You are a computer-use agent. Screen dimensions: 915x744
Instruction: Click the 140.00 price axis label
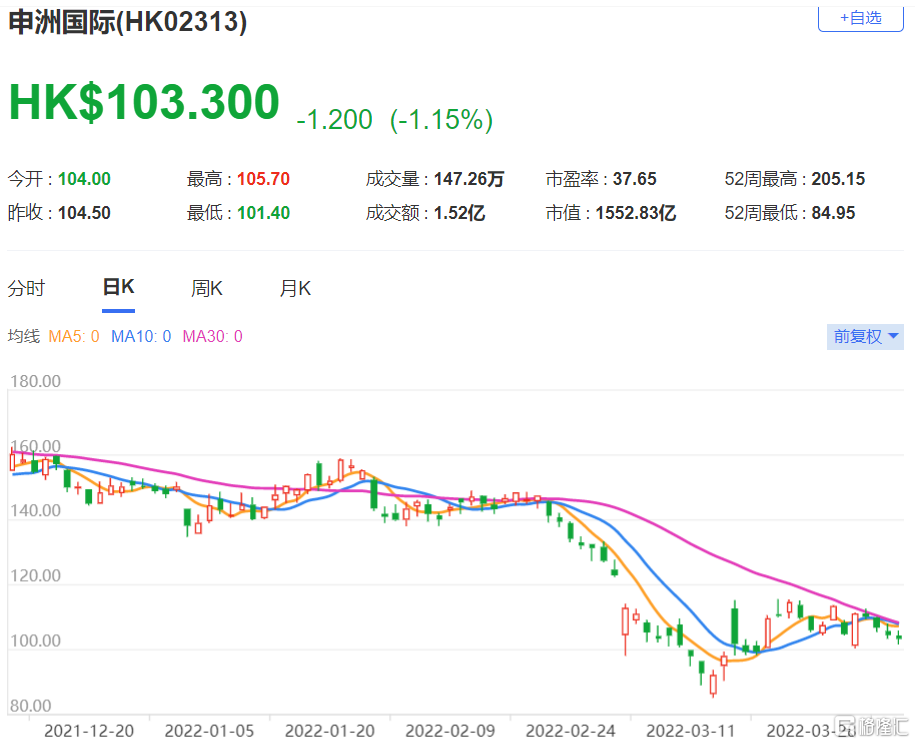point(36,511)
